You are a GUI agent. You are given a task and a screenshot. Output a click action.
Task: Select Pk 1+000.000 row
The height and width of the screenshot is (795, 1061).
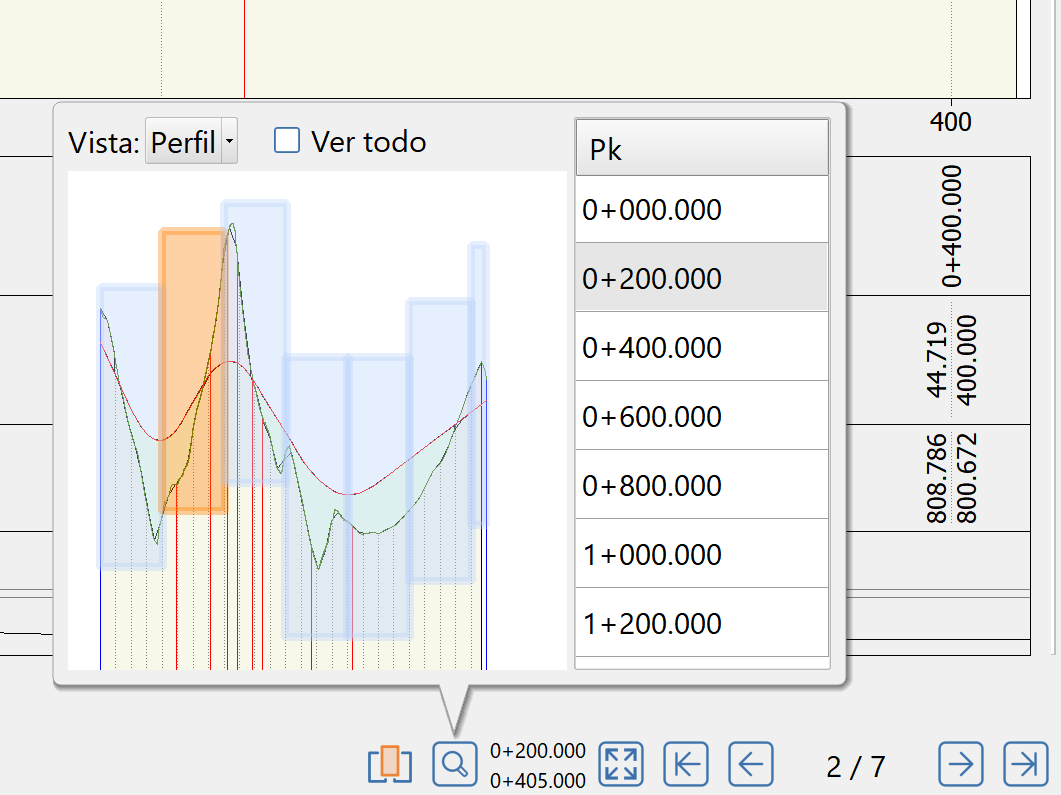701,554
